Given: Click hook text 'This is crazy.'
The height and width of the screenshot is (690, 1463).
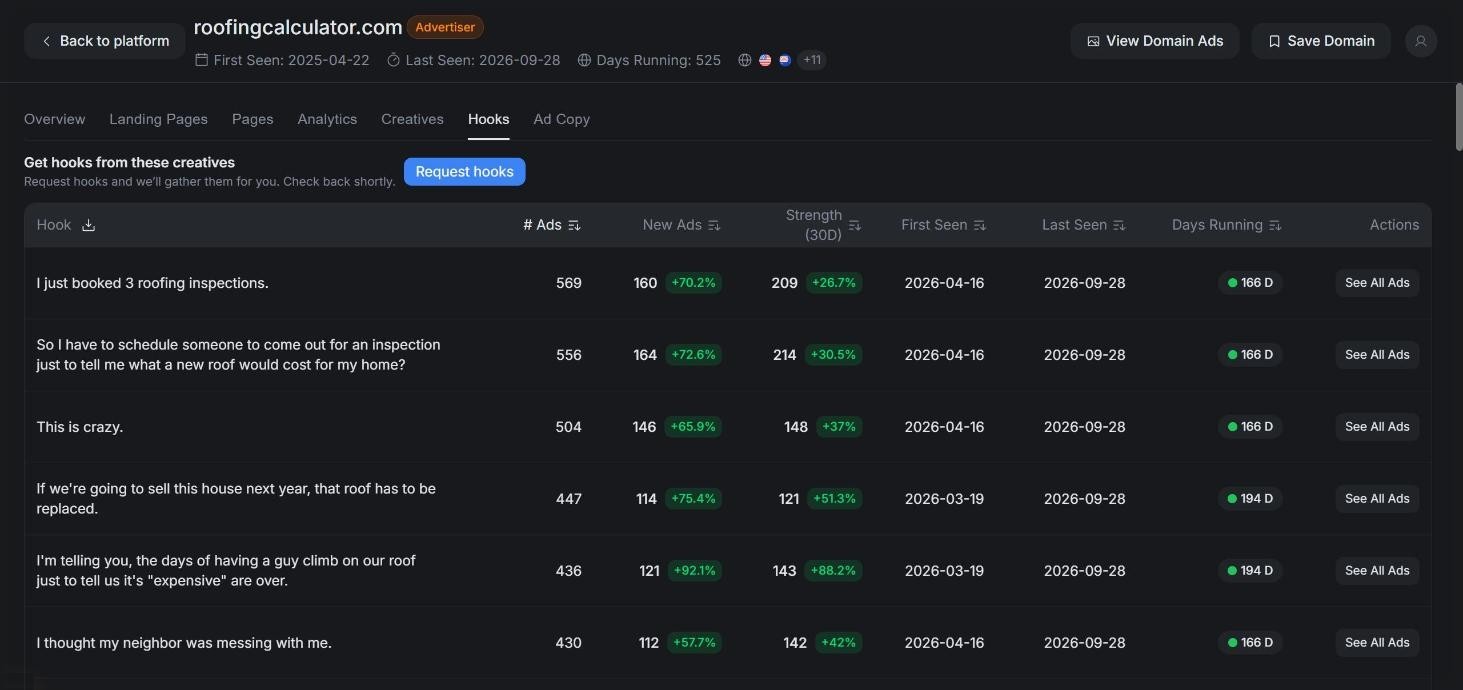Looking at the screenshot, I should 80,427.
